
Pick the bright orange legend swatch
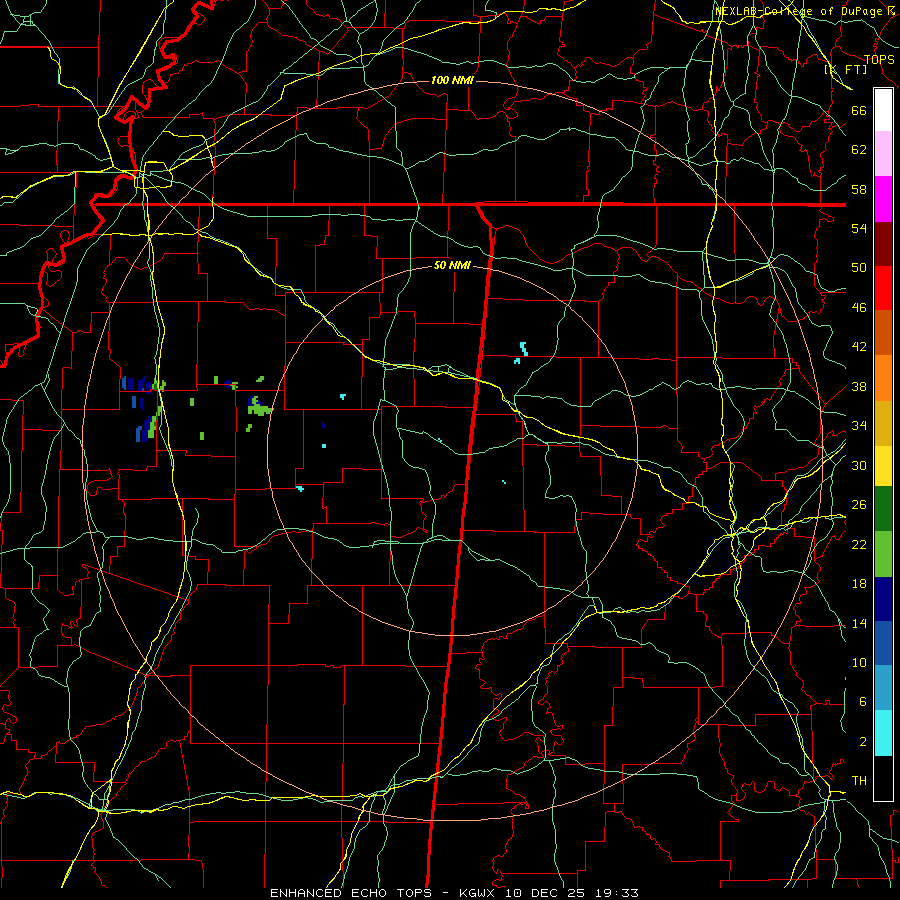click(883, 378)
